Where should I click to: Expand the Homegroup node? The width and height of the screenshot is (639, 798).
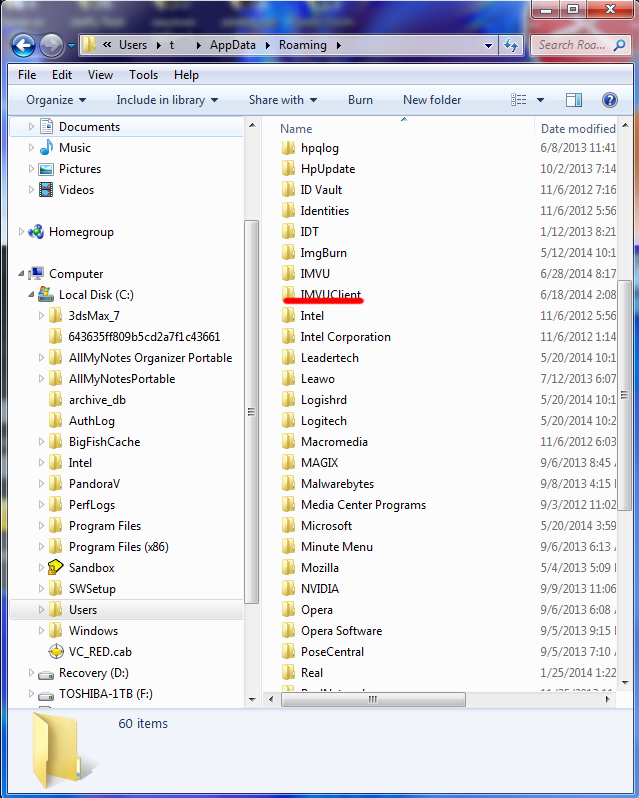21,232
